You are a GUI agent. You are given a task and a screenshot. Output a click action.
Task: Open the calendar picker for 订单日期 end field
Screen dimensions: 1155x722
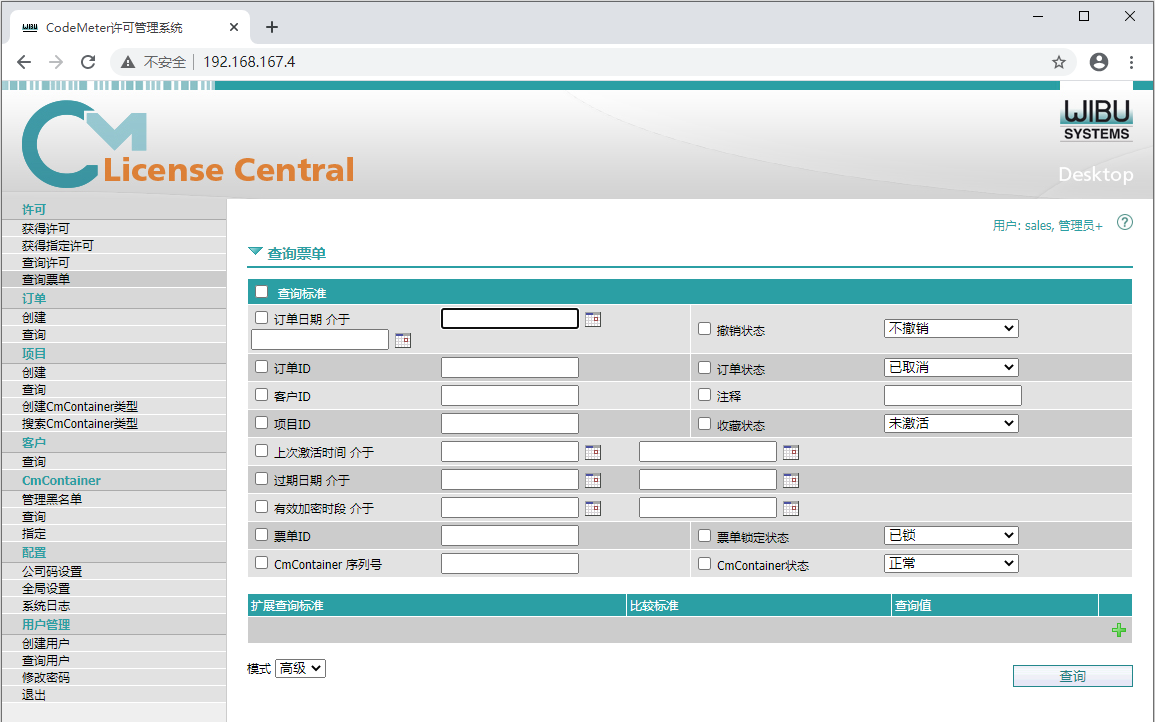click(402, 340)
